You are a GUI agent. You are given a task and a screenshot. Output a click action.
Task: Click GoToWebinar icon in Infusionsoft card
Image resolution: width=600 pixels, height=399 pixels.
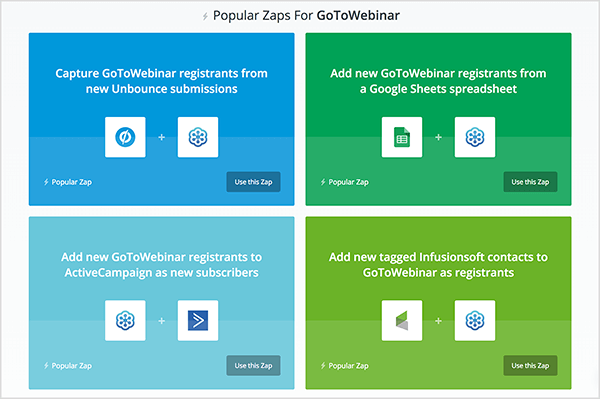click(x=475, y=320)
